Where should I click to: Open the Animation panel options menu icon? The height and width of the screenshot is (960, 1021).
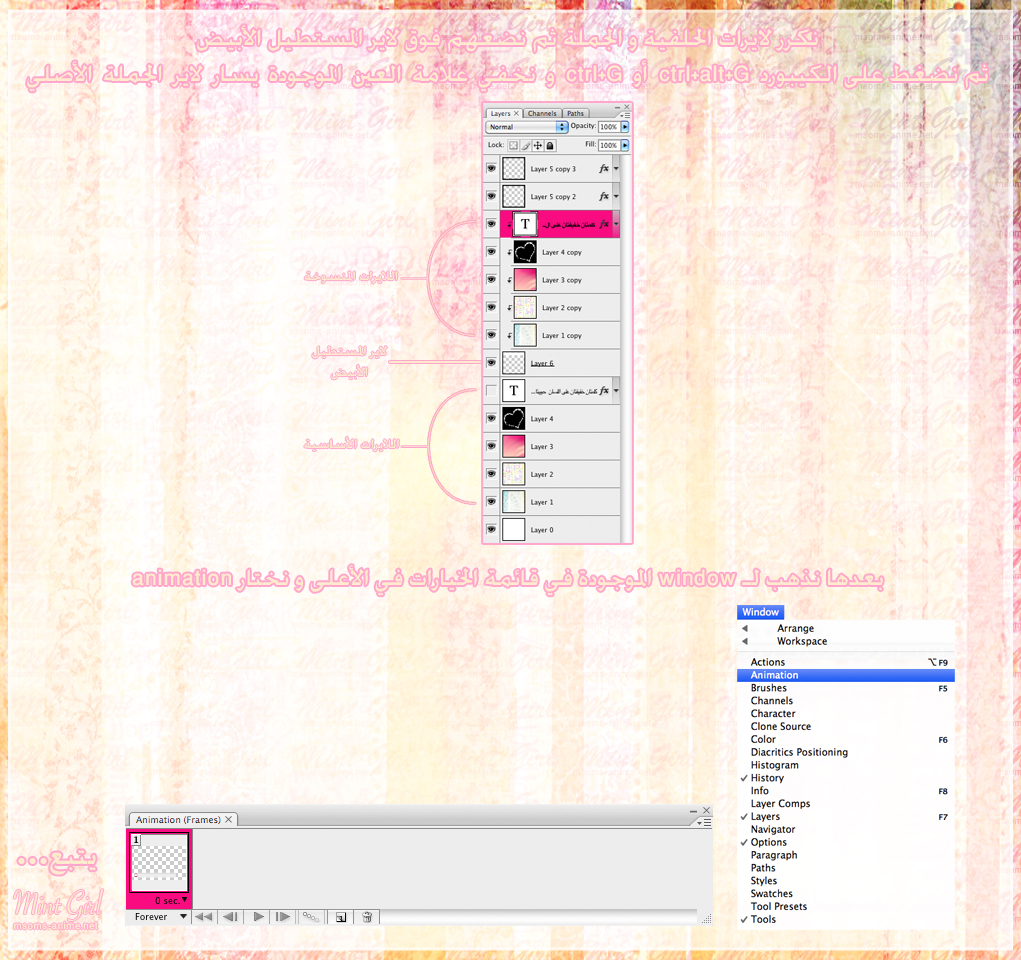tap(704, 823)
